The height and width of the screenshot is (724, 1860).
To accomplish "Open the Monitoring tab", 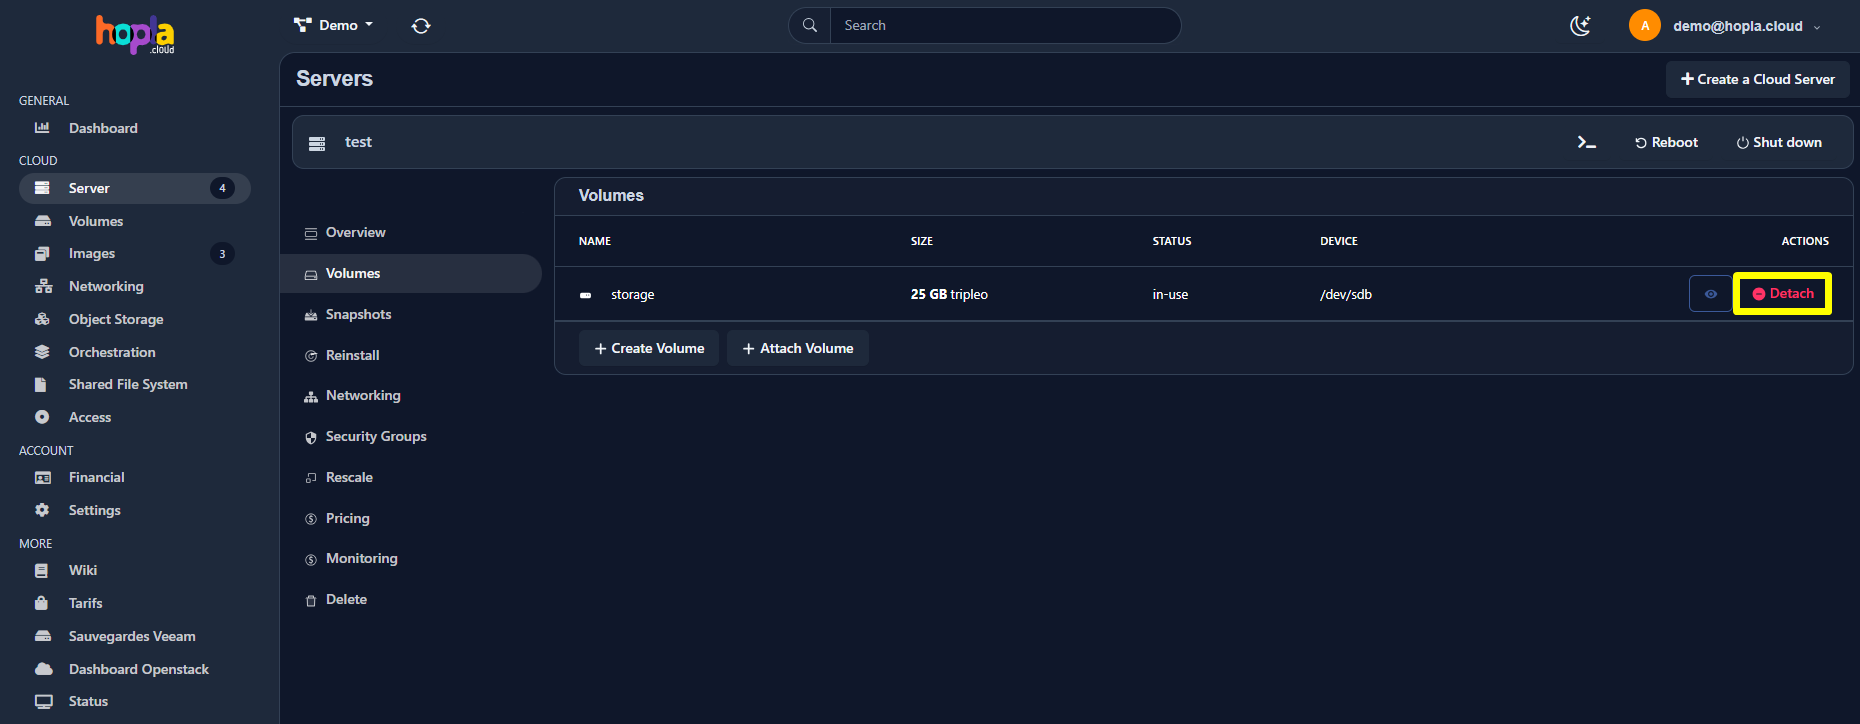I will click(x=361, y=558).
